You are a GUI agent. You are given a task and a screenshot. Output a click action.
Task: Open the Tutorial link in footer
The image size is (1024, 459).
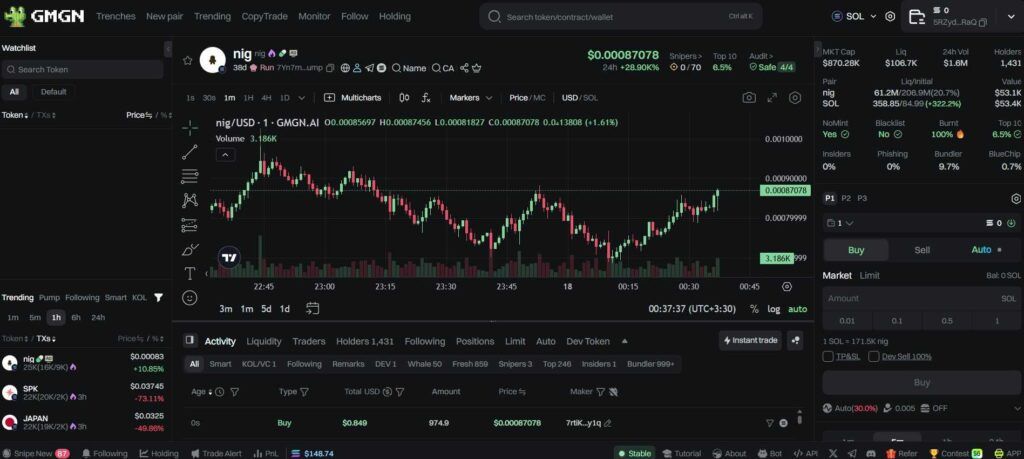[681, 454]
